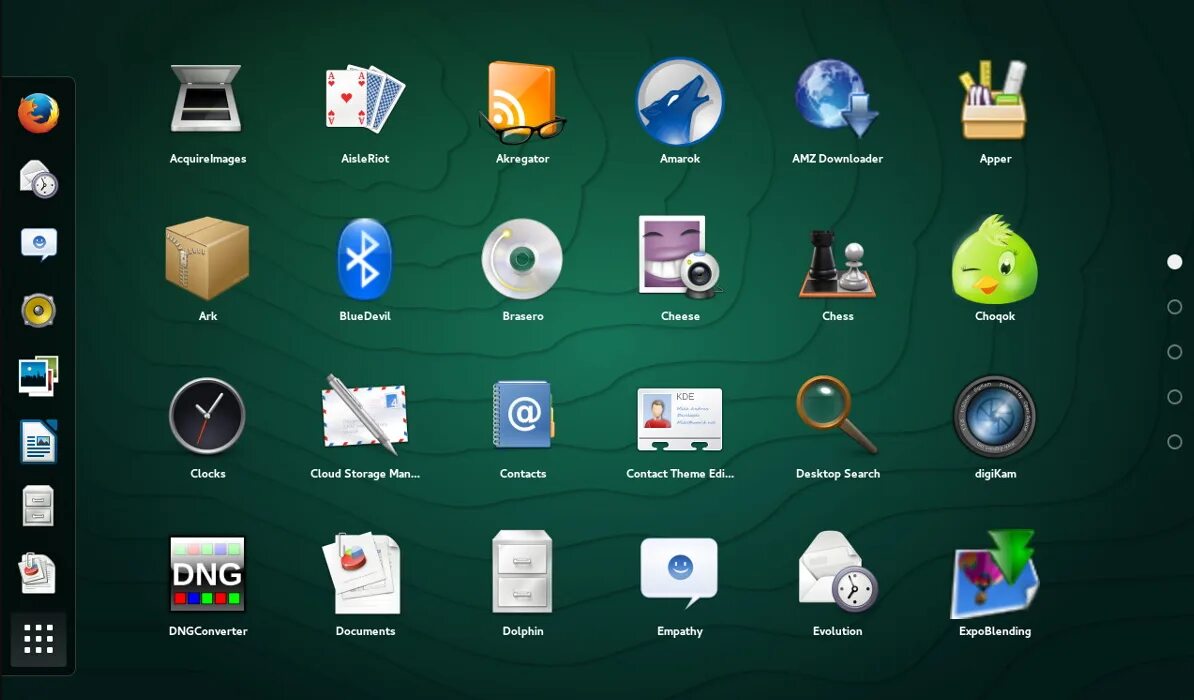Launch Choqok microblogging client
The height and width of the screenshot is (700, 1194).
[994, 259]
